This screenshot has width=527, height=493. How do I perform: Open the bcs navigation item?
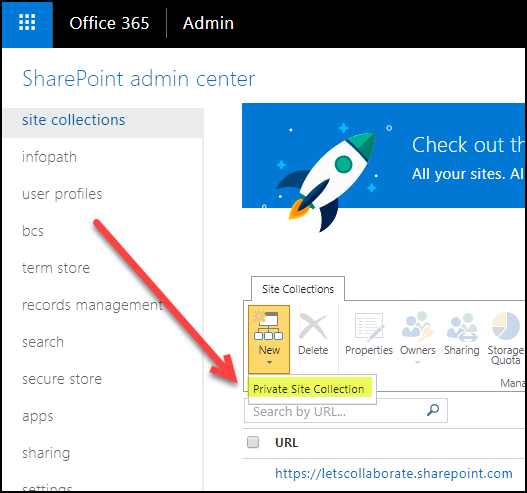pos(33,231)
